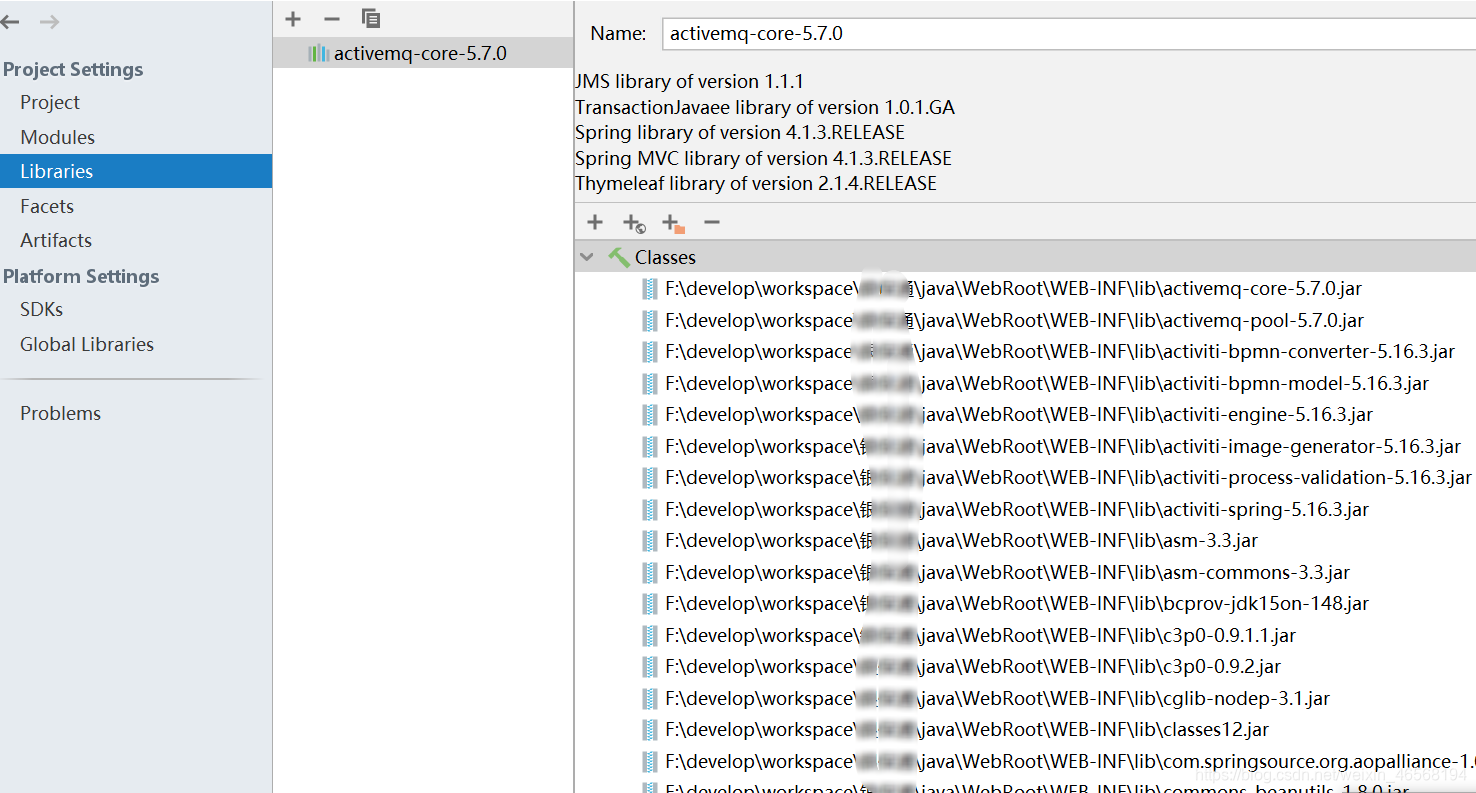The height and width of the screenshot is (793, 1476).
Task: Click jar icon of activiti-bpmn-model jar
Action: coord(651,384)
